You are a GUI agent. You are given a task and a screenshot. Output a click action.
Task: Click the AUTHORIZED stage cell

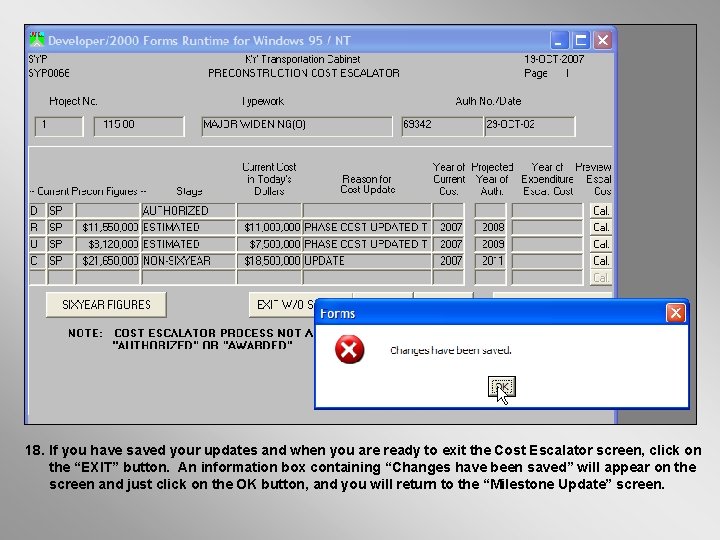(x=188, y=211)
